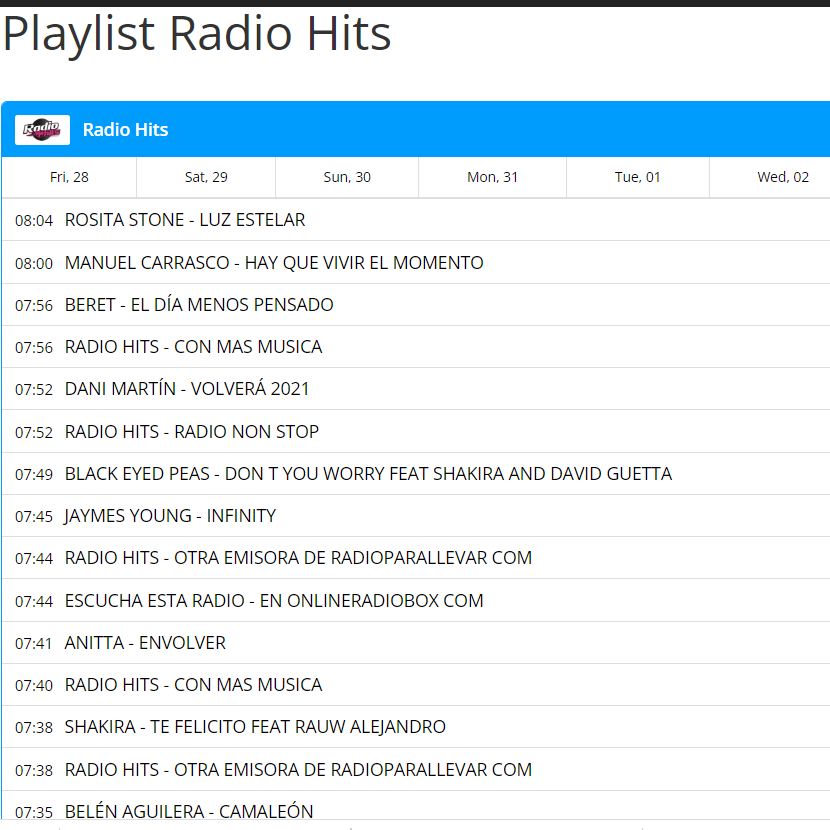
Task: Click Escucha Esta Radio - En Onlineradiobox Com
Action: (274, 601)
